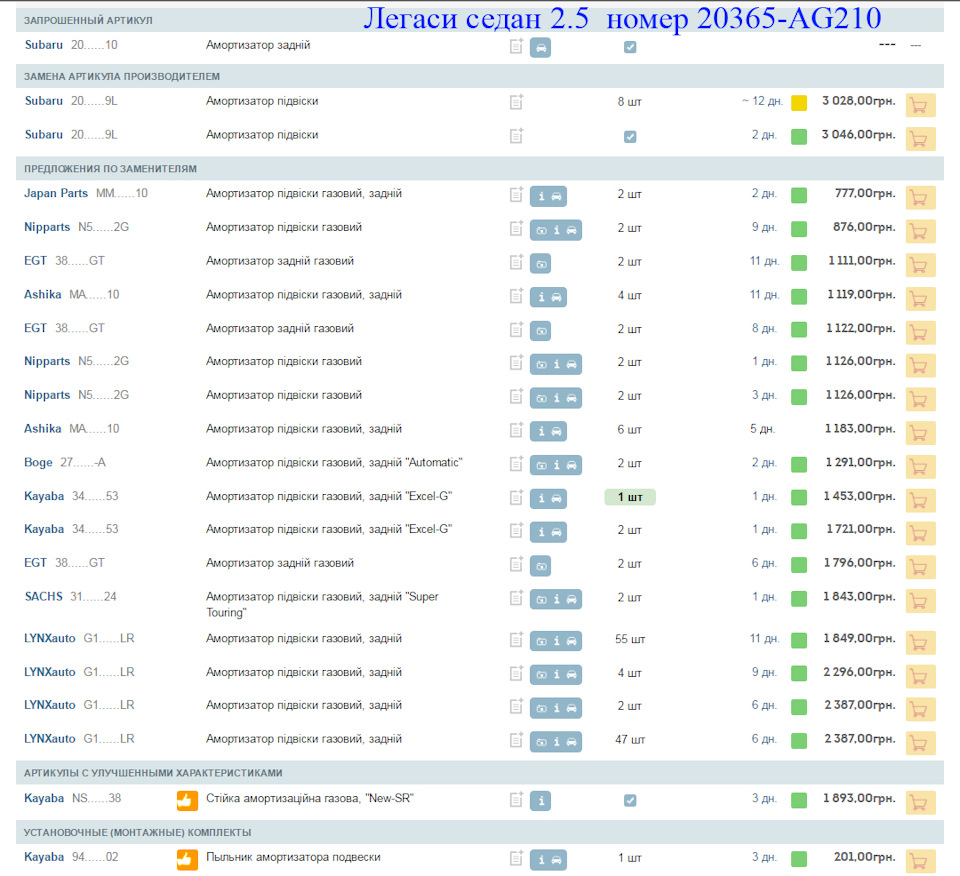960x876 pixels.
Task: Click 'Амортизатор задній' description in Subaru row
Action: pyautogui.click(x=258, y=45)
